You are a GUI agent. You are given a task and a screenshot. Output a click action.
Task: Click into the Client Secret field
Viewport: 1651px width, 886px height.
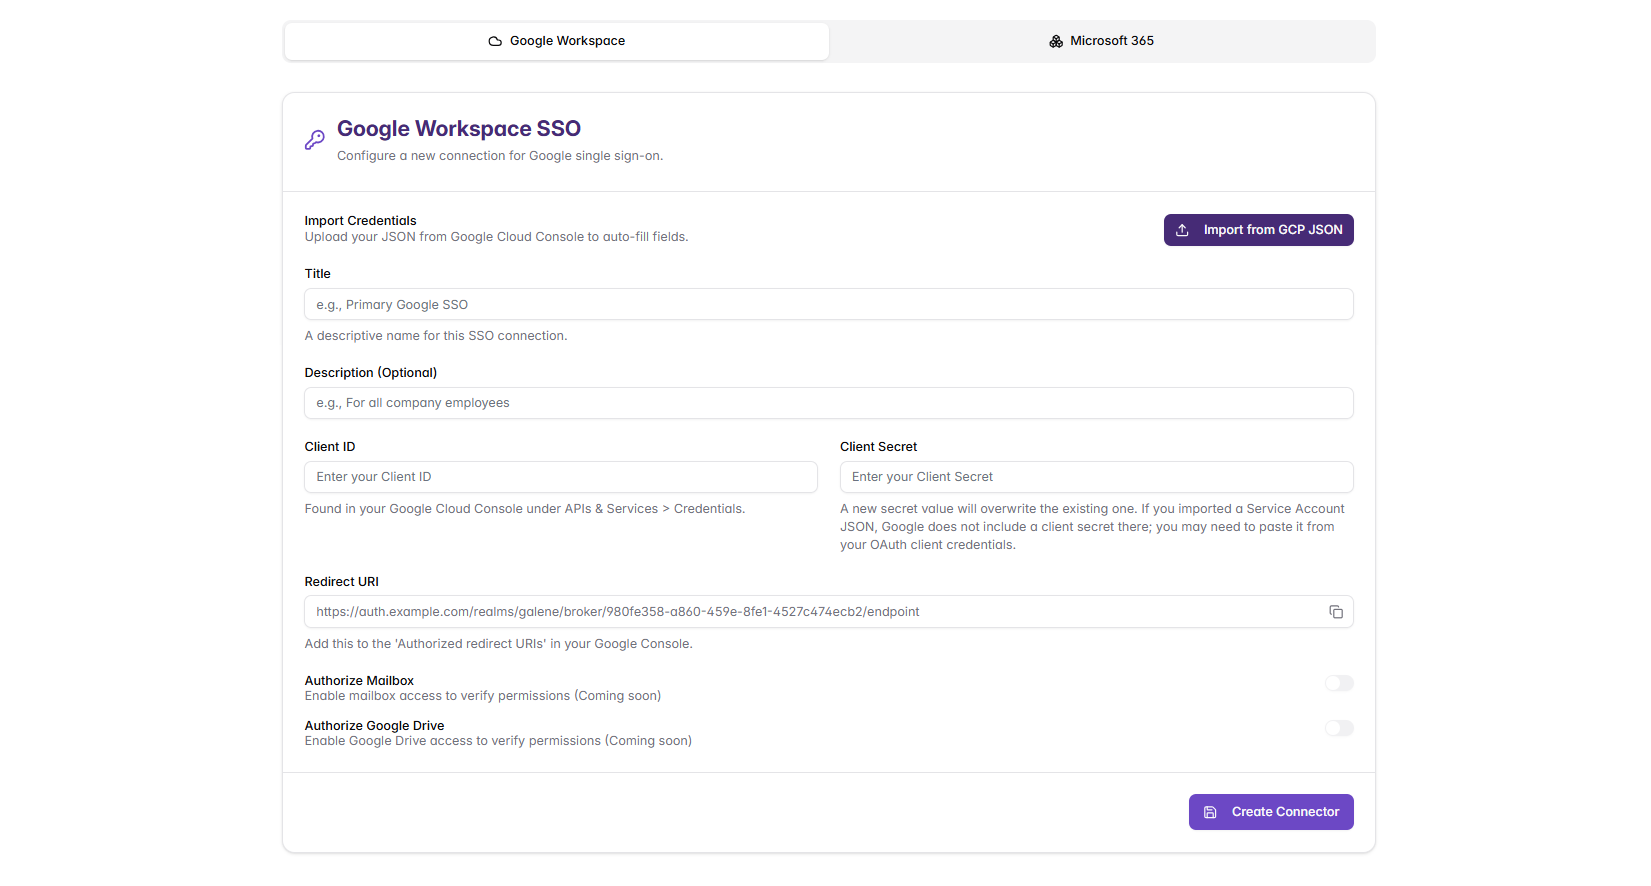(x=1097, y=477)
